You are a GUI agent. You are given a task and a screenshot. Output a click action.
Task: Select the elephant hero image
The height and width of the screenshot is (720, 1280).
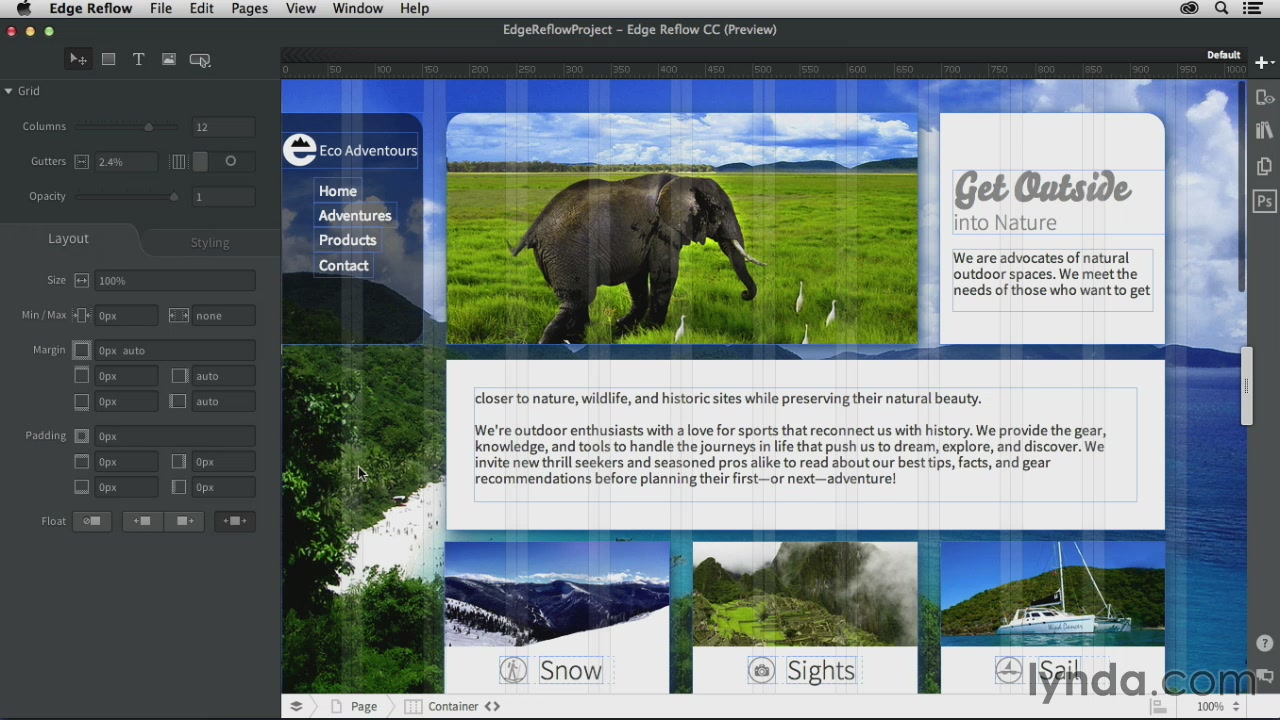682,229
